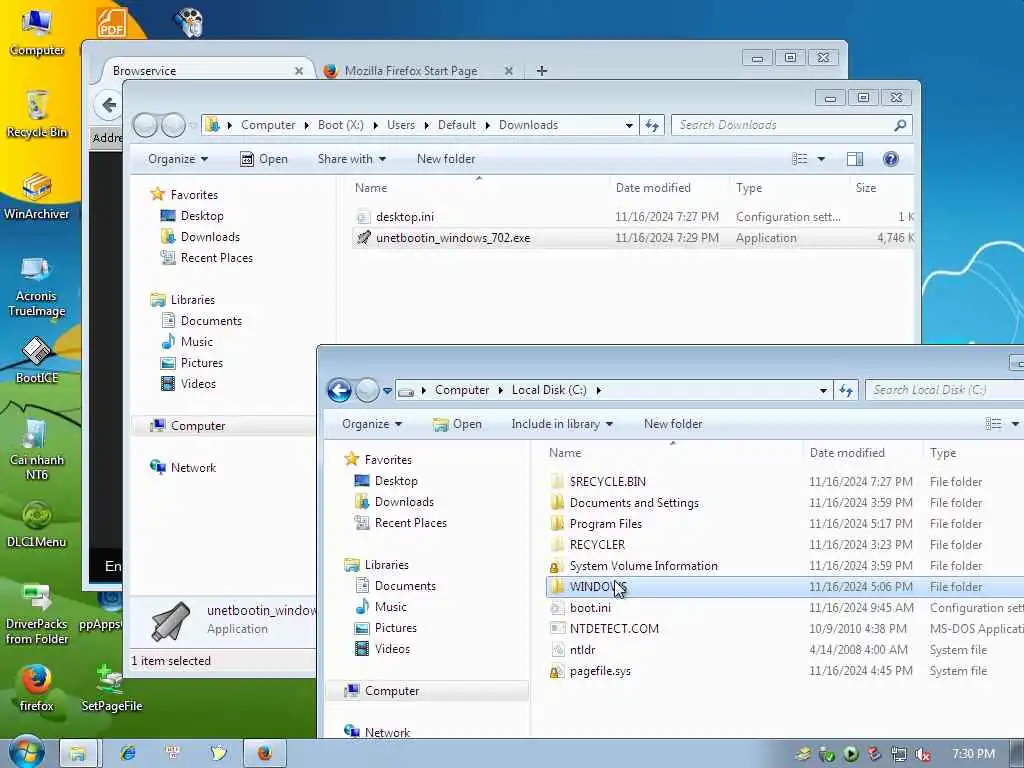Open recent pages arrow in Local Disk window

(x=387, y=391)
